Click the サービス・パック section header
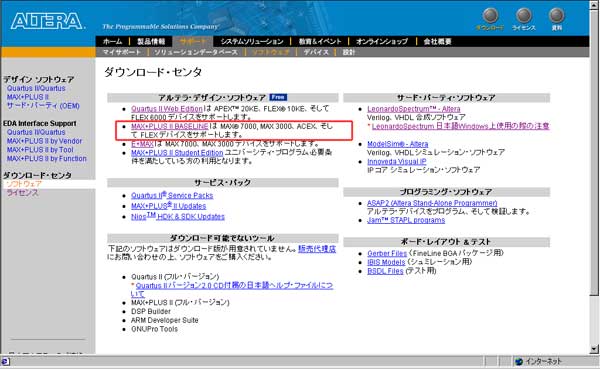This screenshot has width=600, height=369. click(x=223, y=183)
